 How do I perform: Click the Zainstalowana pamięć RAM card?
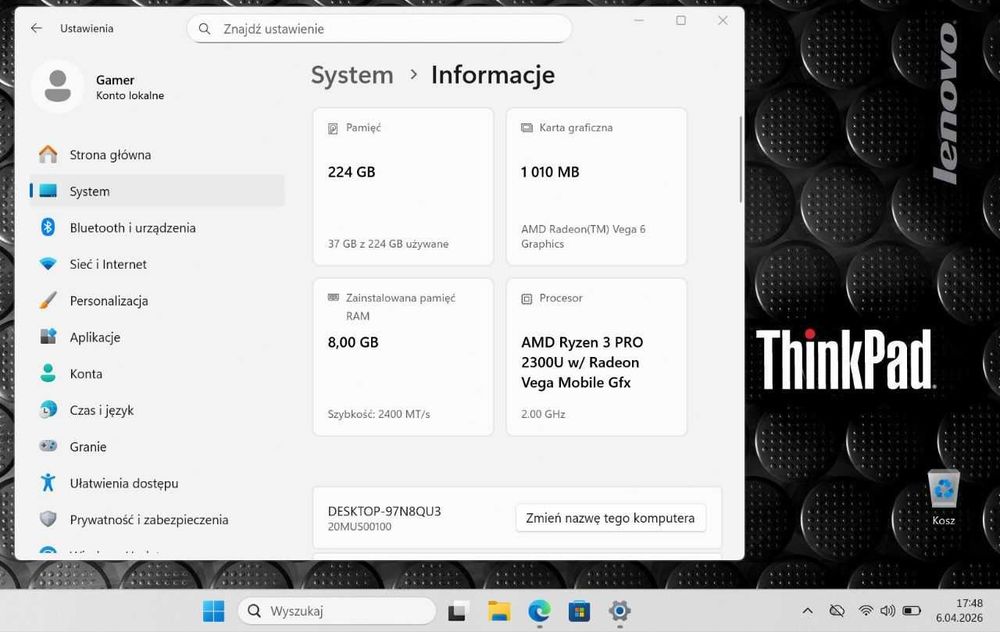(403, 357)
